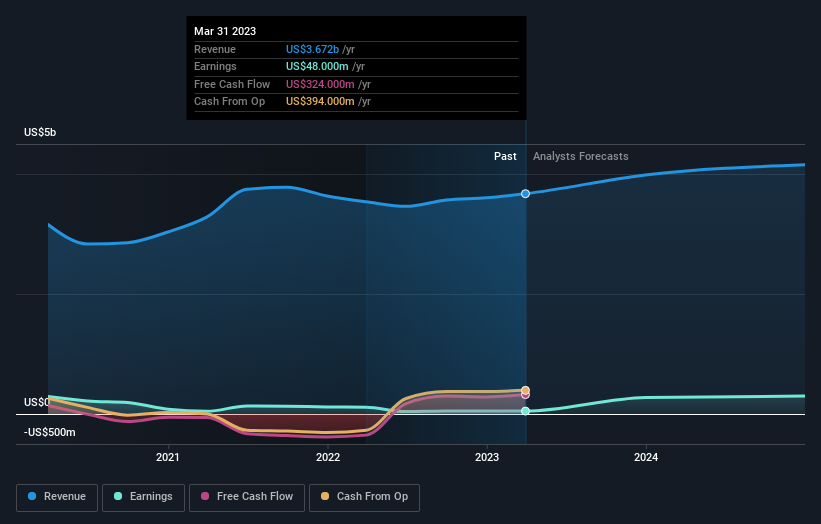
Task: Click the Revenue data point on the chart
Action: point(525,194)
